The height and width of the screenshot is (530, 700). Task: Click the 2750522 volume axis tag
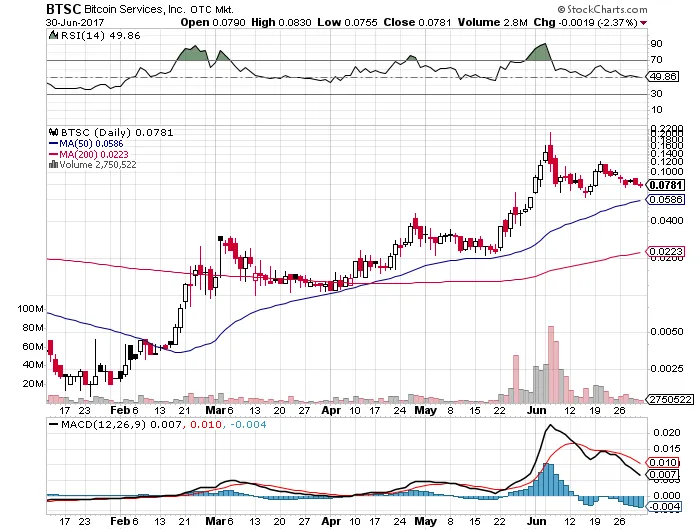click(x=670, y=399)
